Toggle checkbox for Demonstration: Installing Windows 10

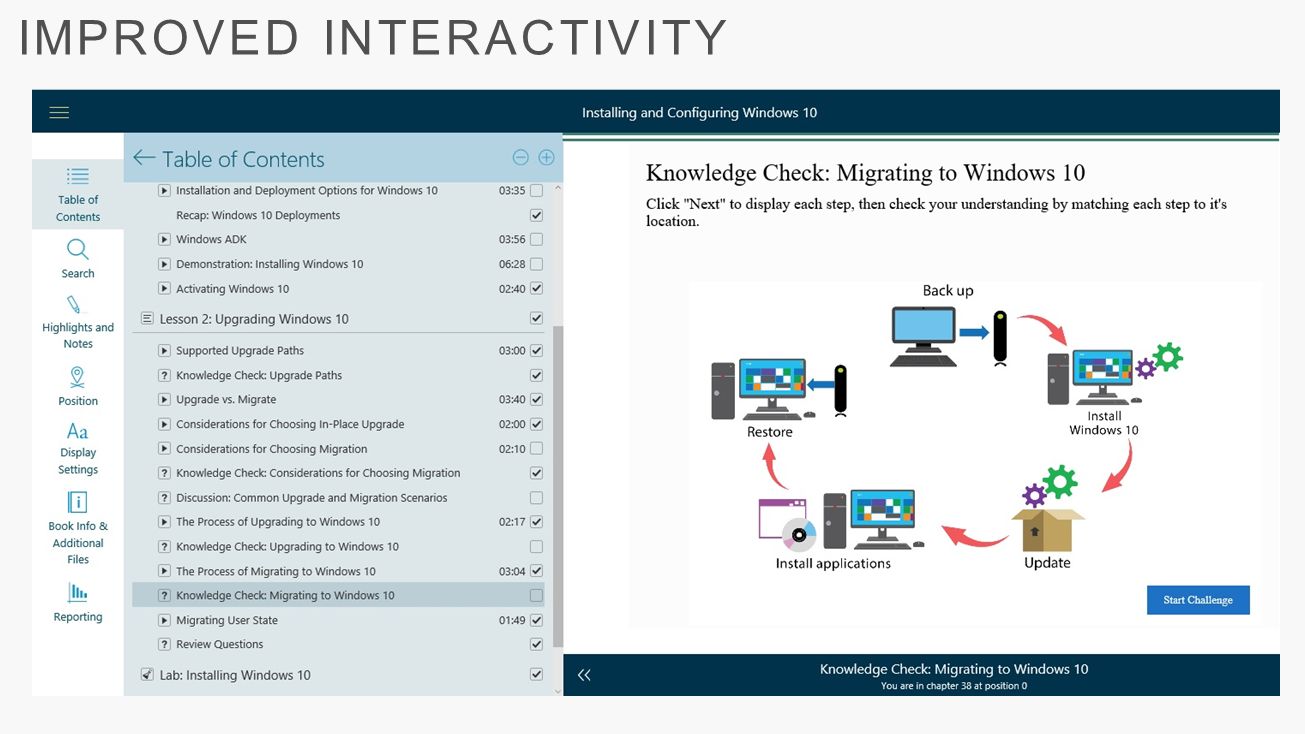tap(536, 264)
